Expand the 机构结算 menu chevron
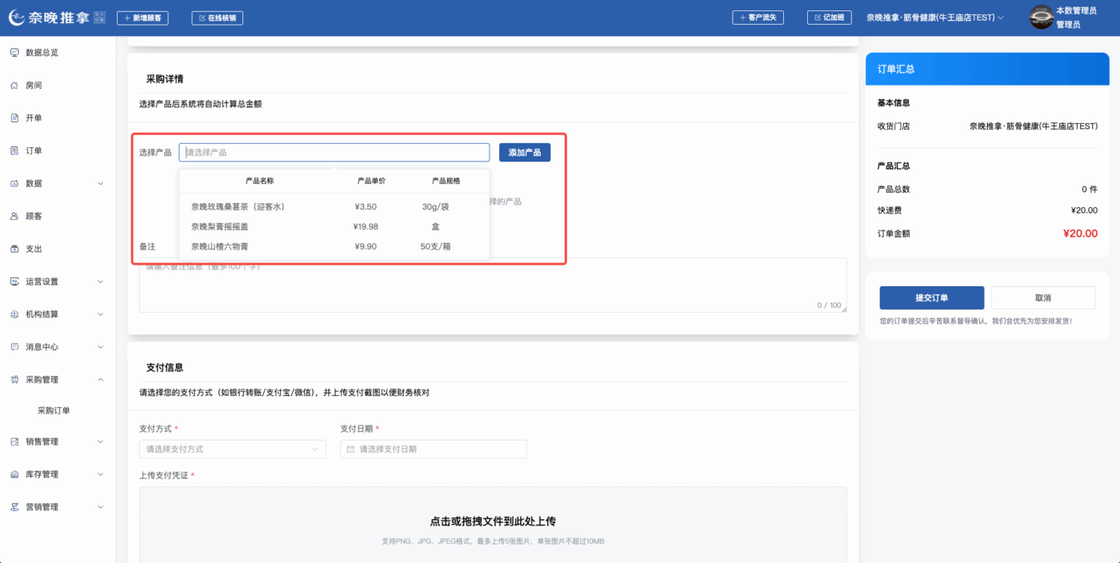This screenshot has height=563, width=1120. click(101, 314)
